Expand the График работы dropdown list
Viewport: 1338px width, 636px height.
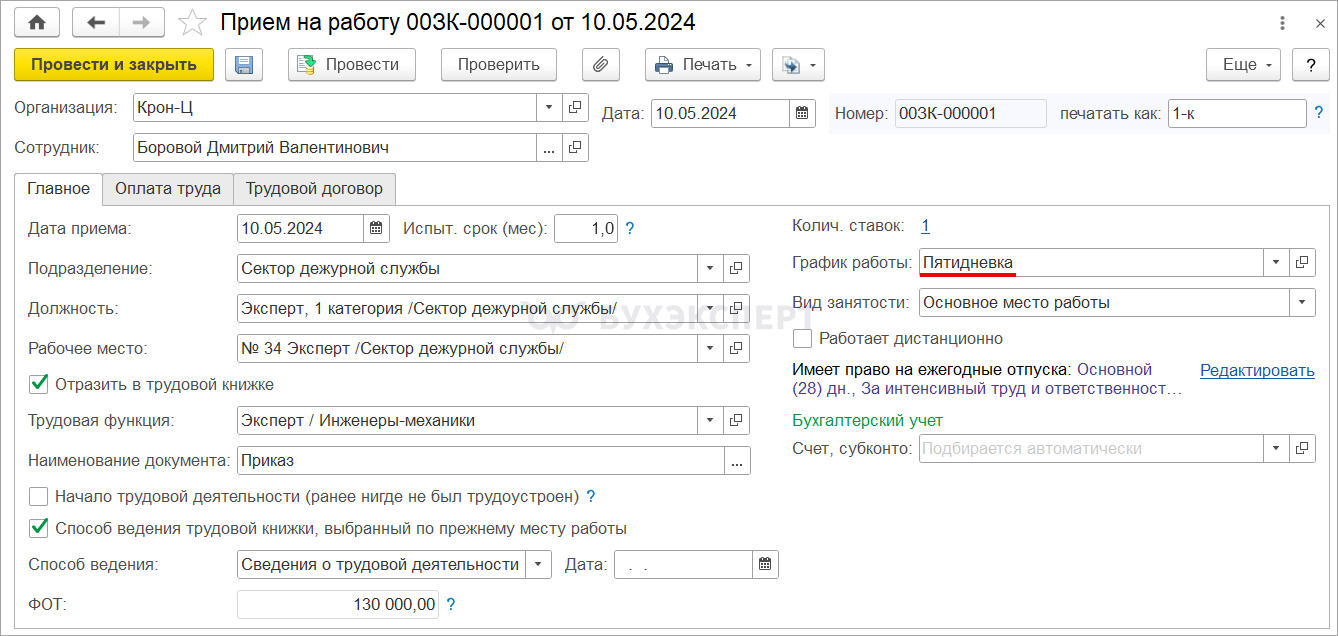(x=1275, y=262)
